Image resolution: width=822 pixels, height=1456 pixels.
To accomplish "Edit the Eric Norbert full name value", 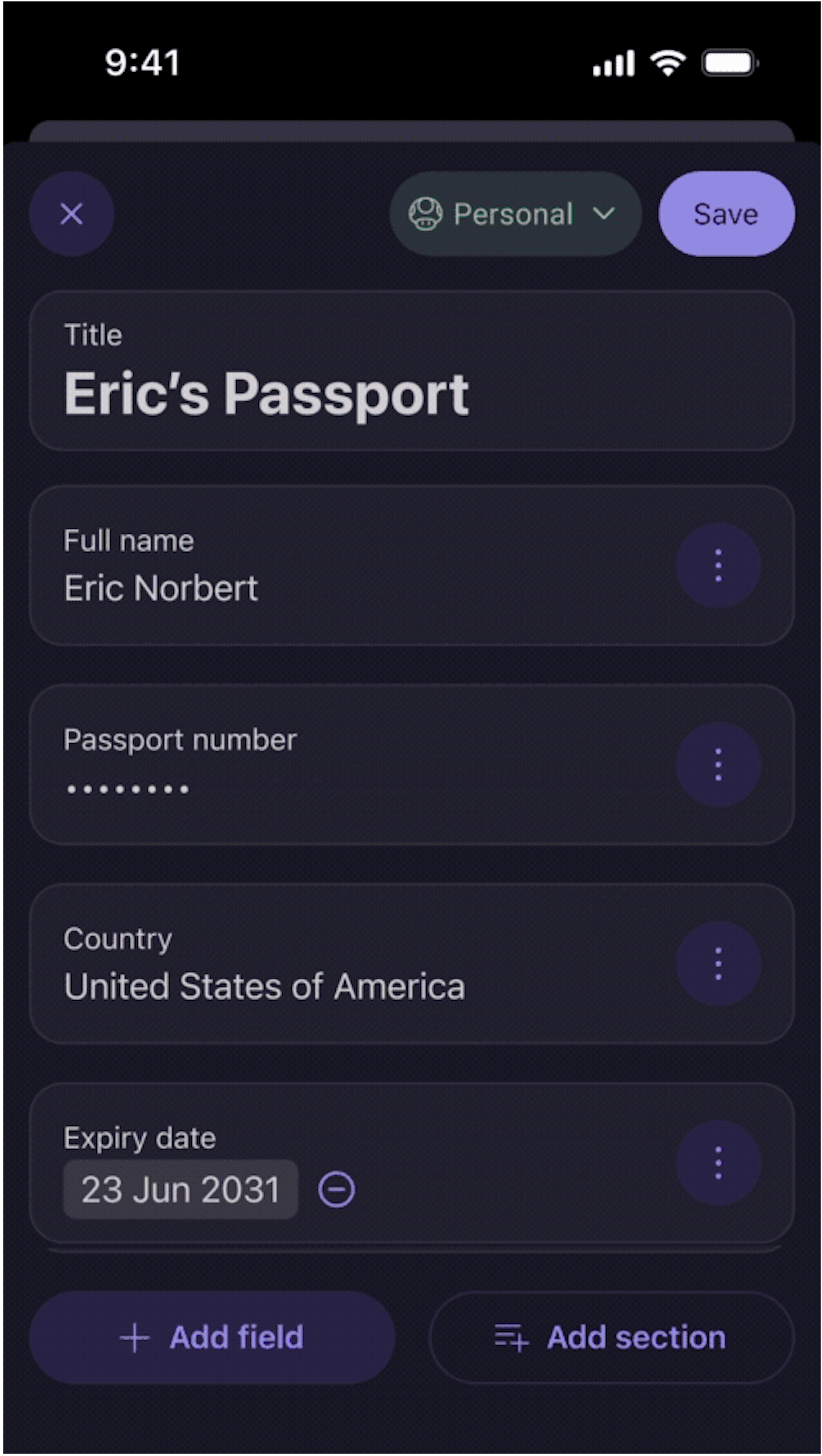I will tap(161, 588).
